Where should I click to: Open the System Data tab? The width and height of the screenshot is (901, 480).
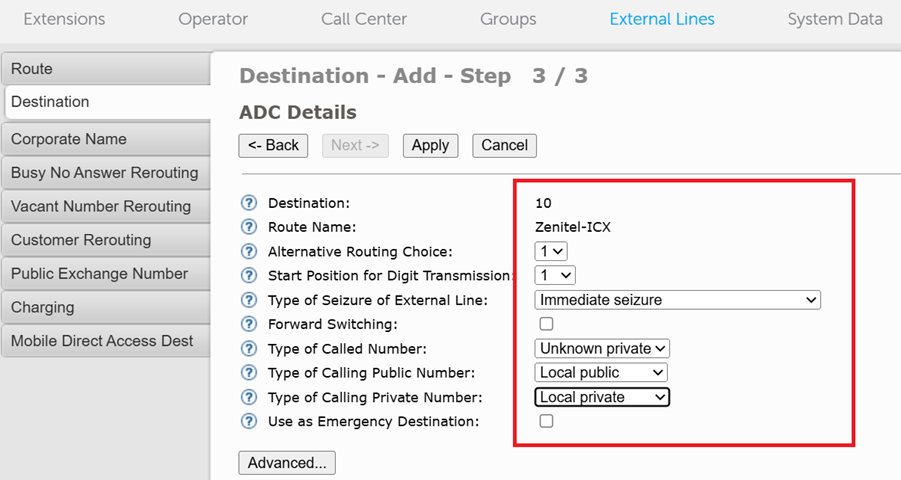tap(834, 19)
